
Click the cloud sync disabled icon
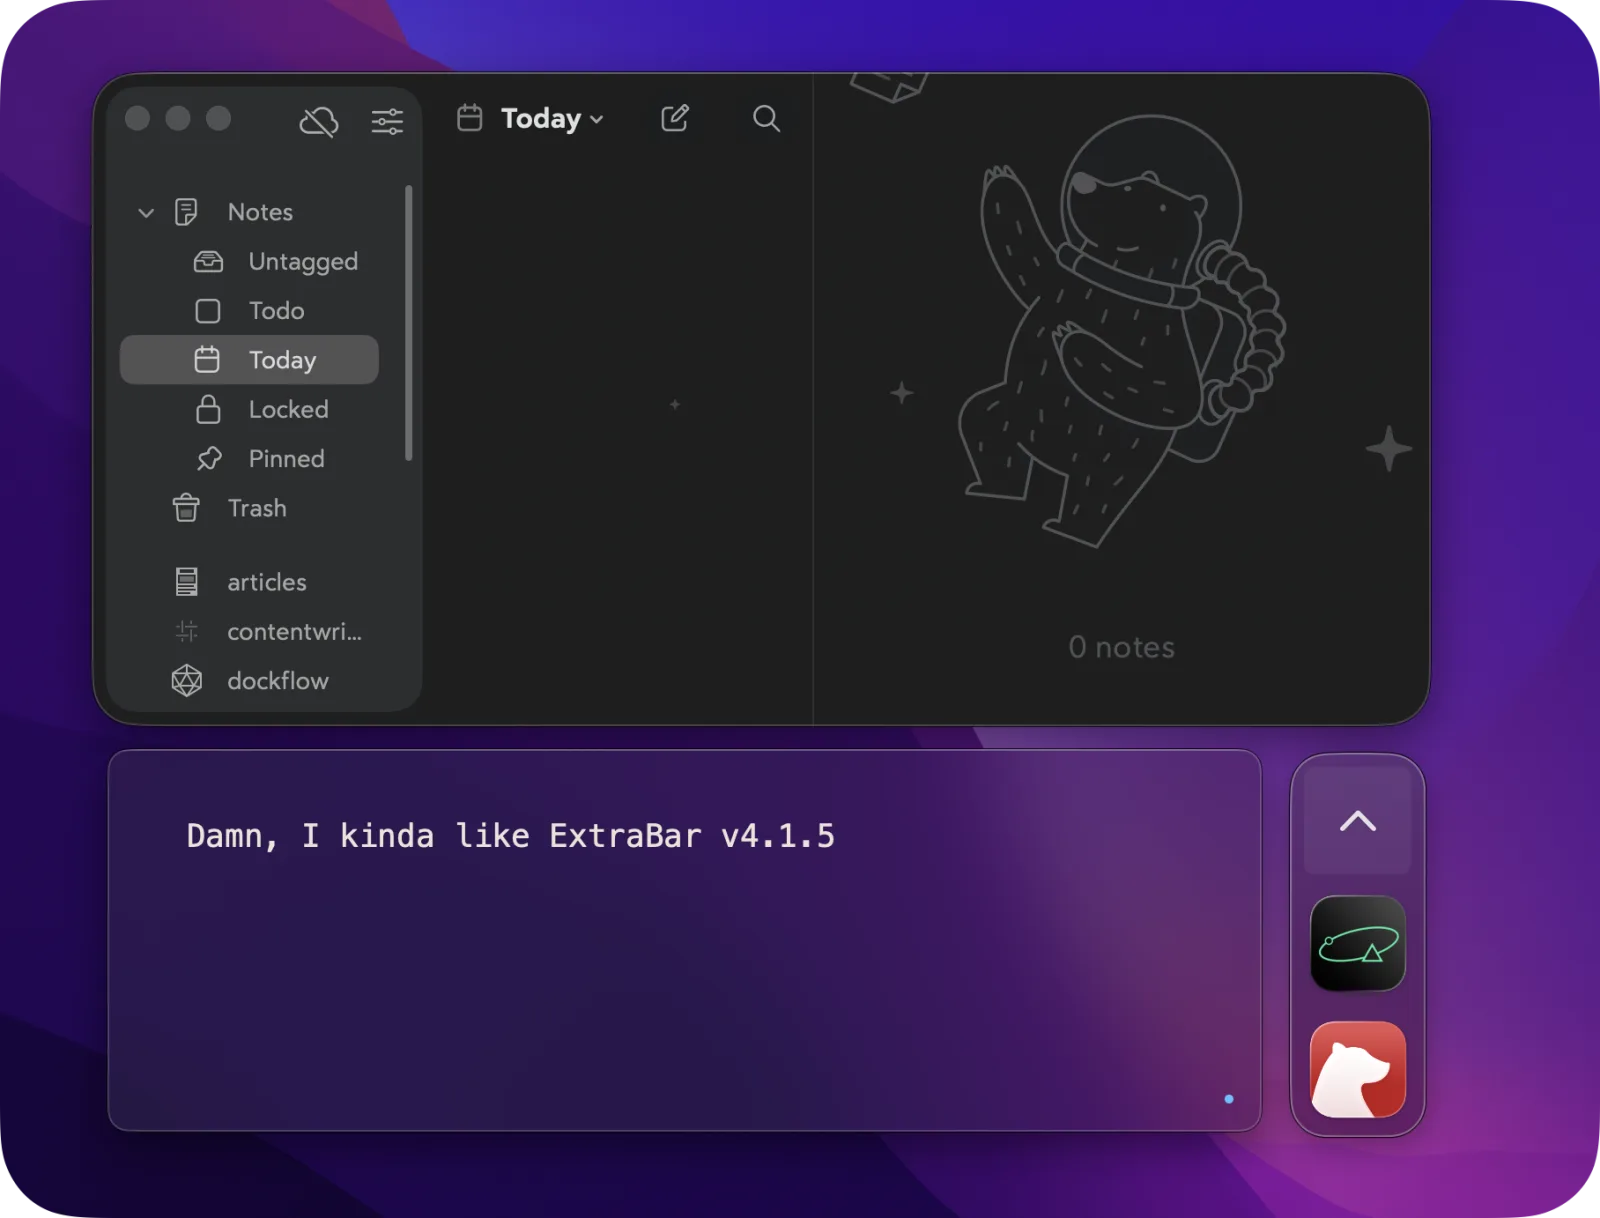[x=319, y=121]
